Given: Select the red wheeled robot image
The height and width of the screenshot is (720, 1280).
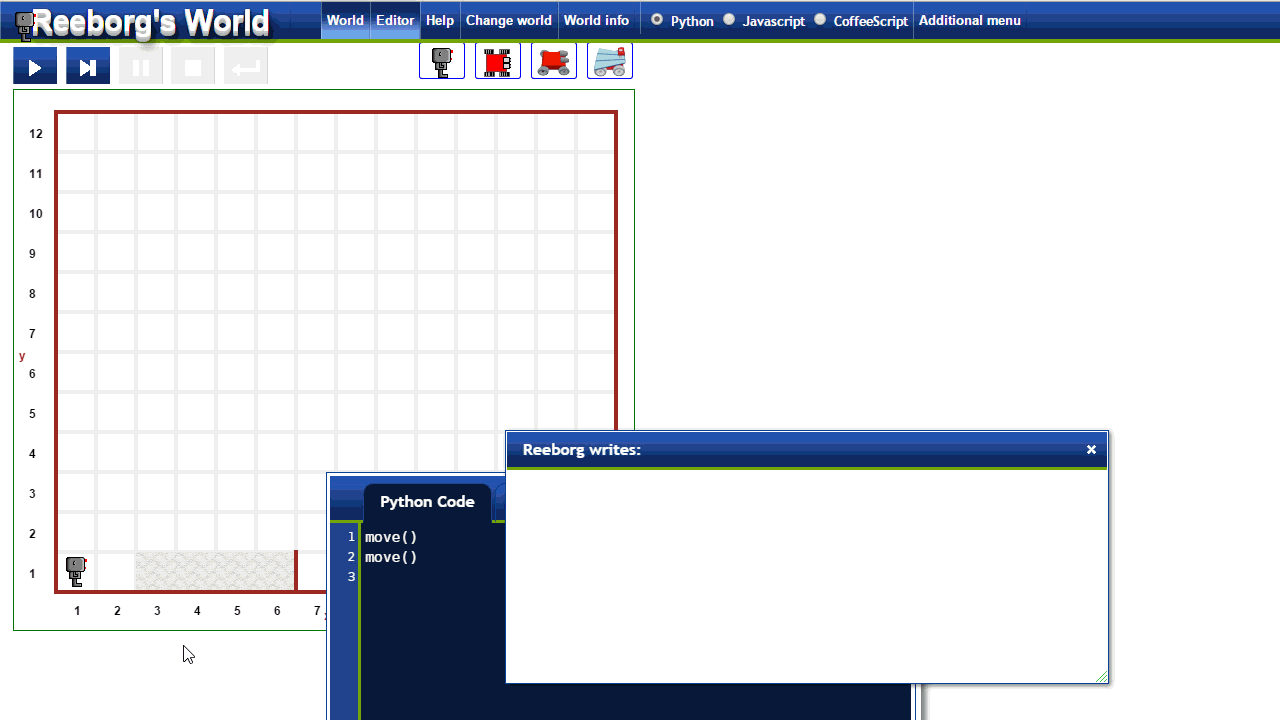Looking at the screenshot, I should pyautogui.click(x=554, y=61).
